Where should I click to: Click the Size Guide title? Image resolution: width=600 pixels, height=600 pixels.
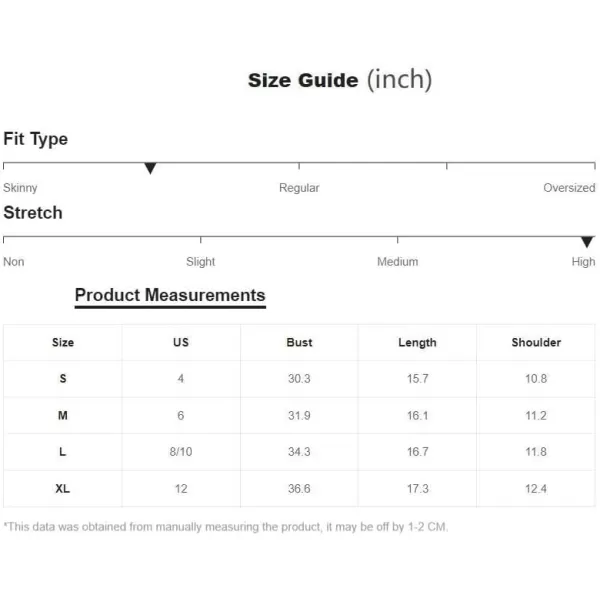coord(339,80)
